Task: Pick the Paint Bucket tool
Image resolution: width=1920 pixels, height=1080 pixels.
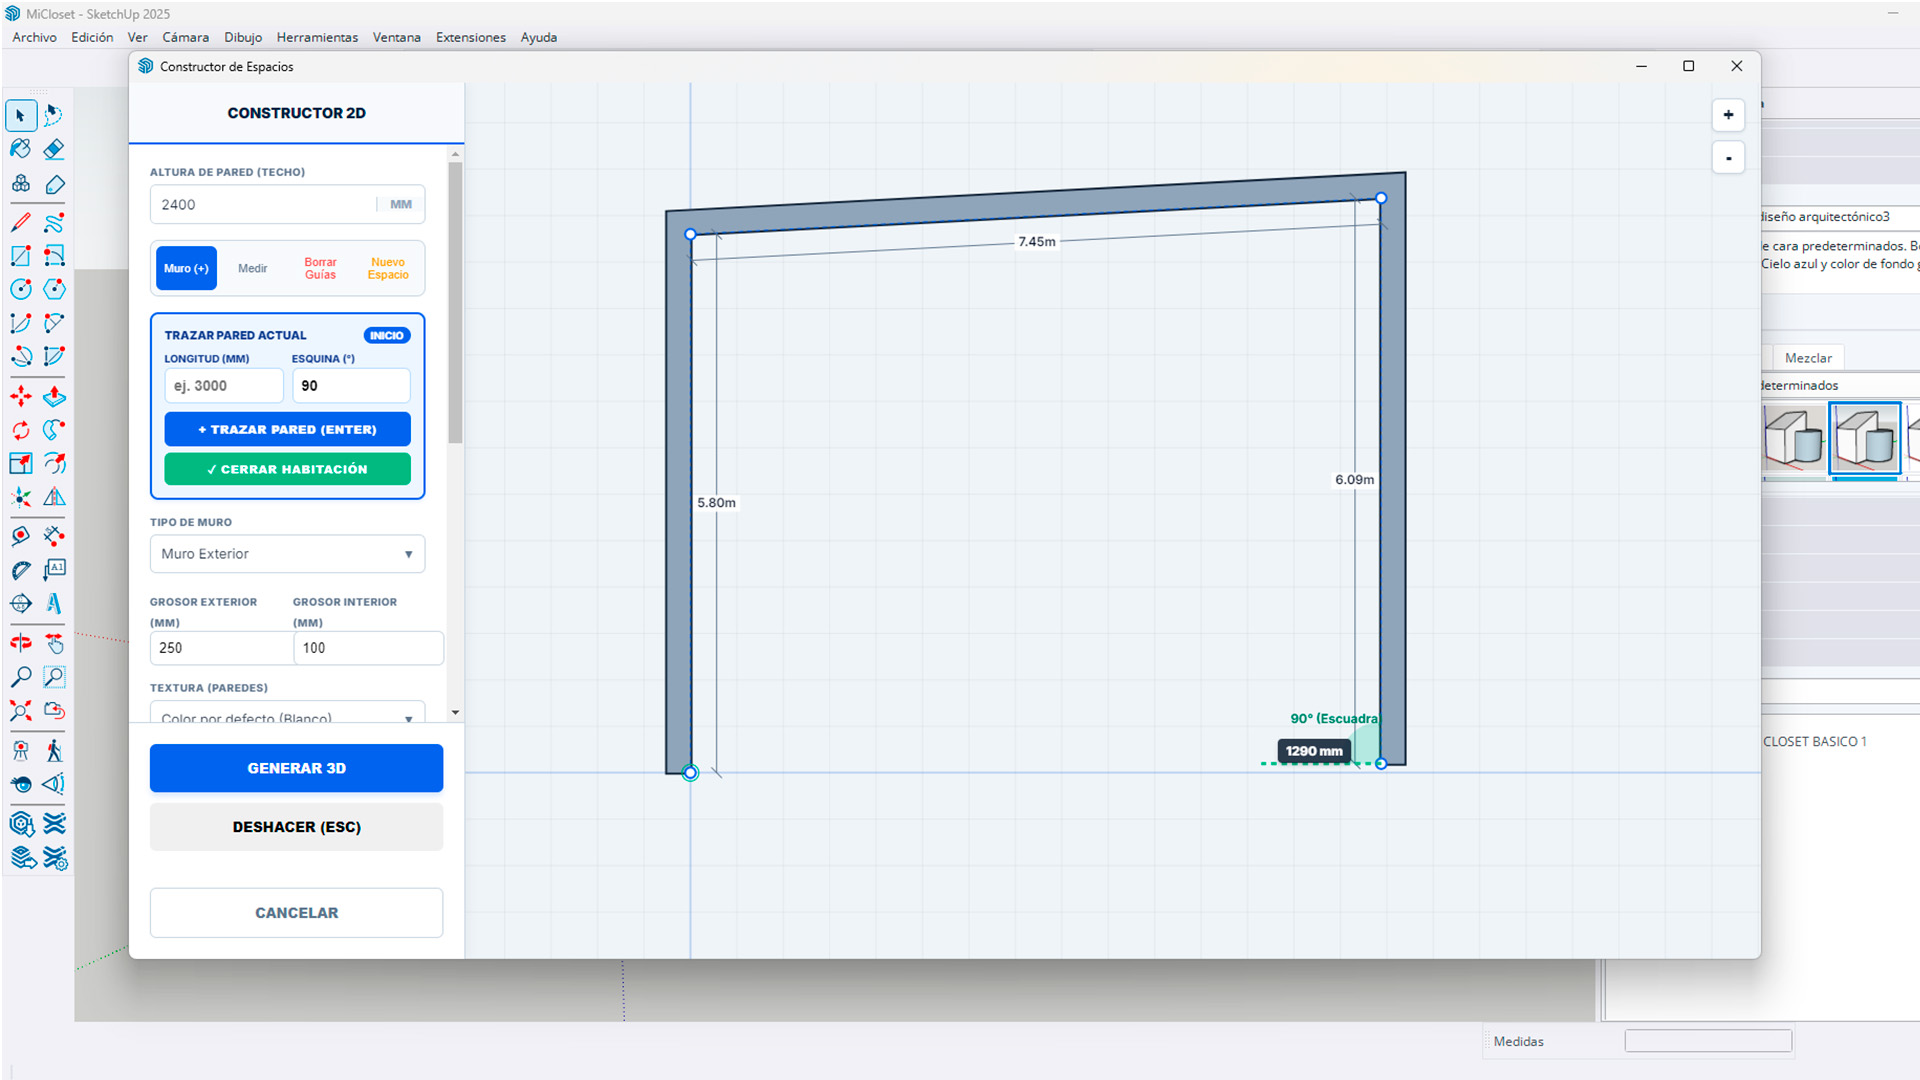Action: coord(21,149)
